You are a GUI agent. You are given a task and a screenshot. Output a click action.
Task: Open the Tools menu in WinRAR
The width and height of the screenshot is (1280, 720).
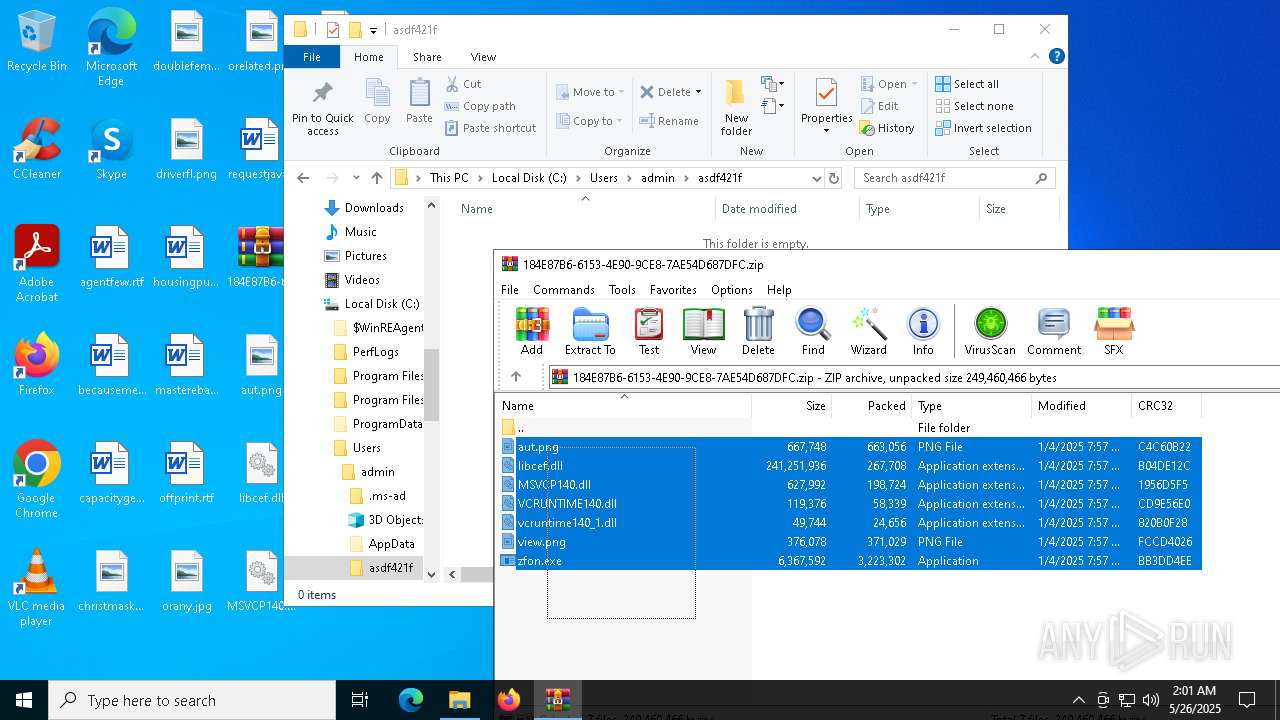622,290
